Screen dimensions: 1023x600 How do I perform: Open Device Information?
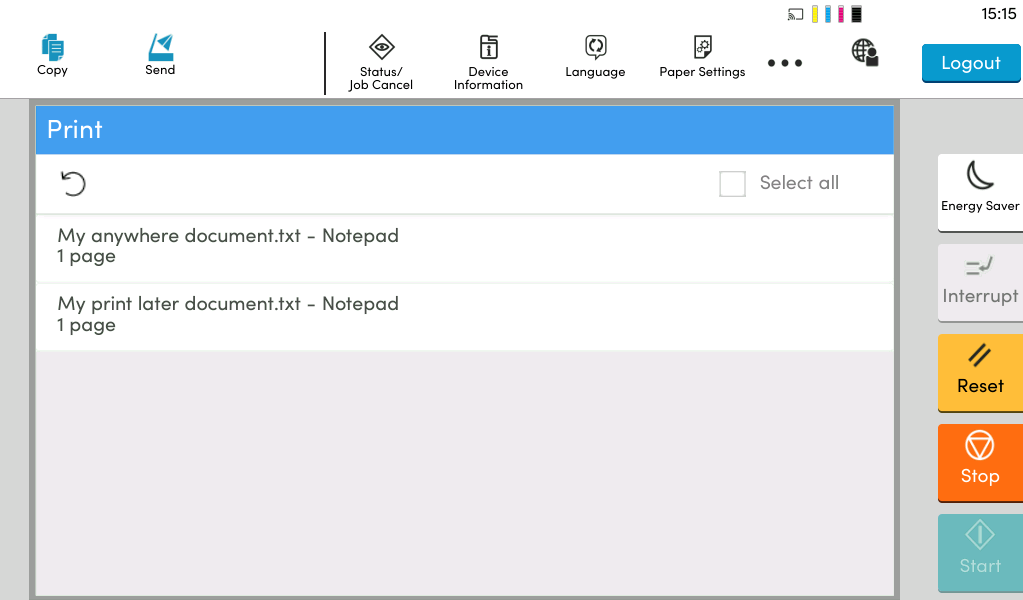click(488, 62)
